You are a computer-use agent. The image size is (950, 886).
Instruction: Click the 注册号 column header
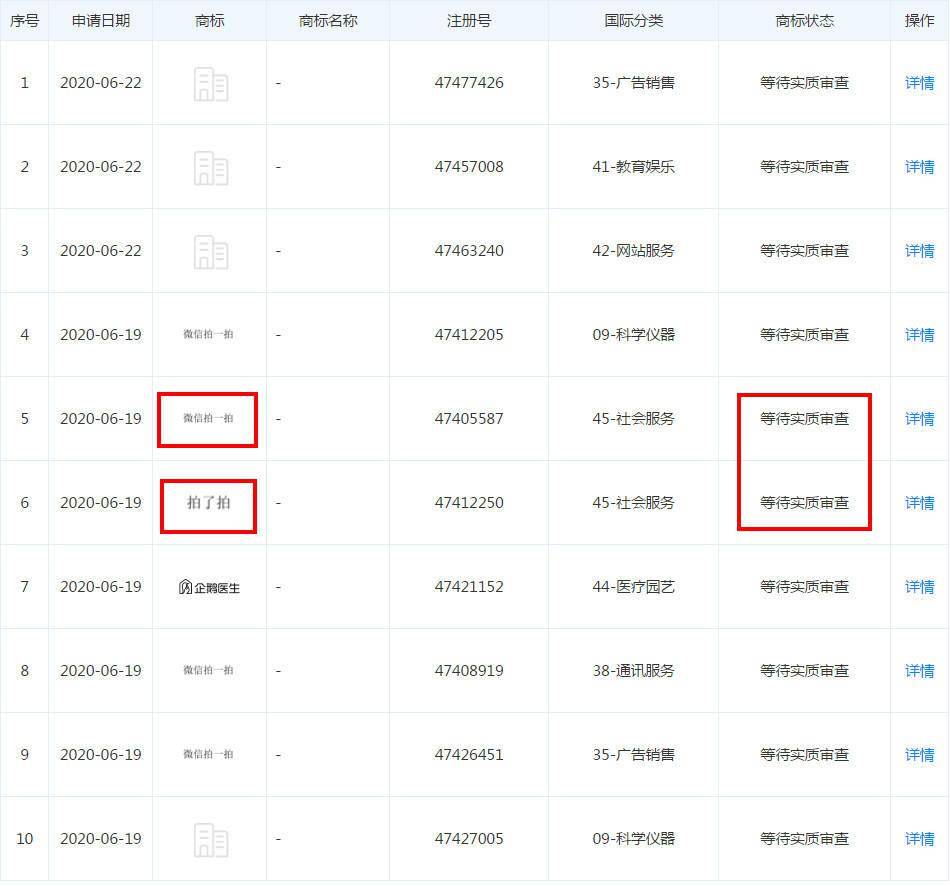point(471,20)
